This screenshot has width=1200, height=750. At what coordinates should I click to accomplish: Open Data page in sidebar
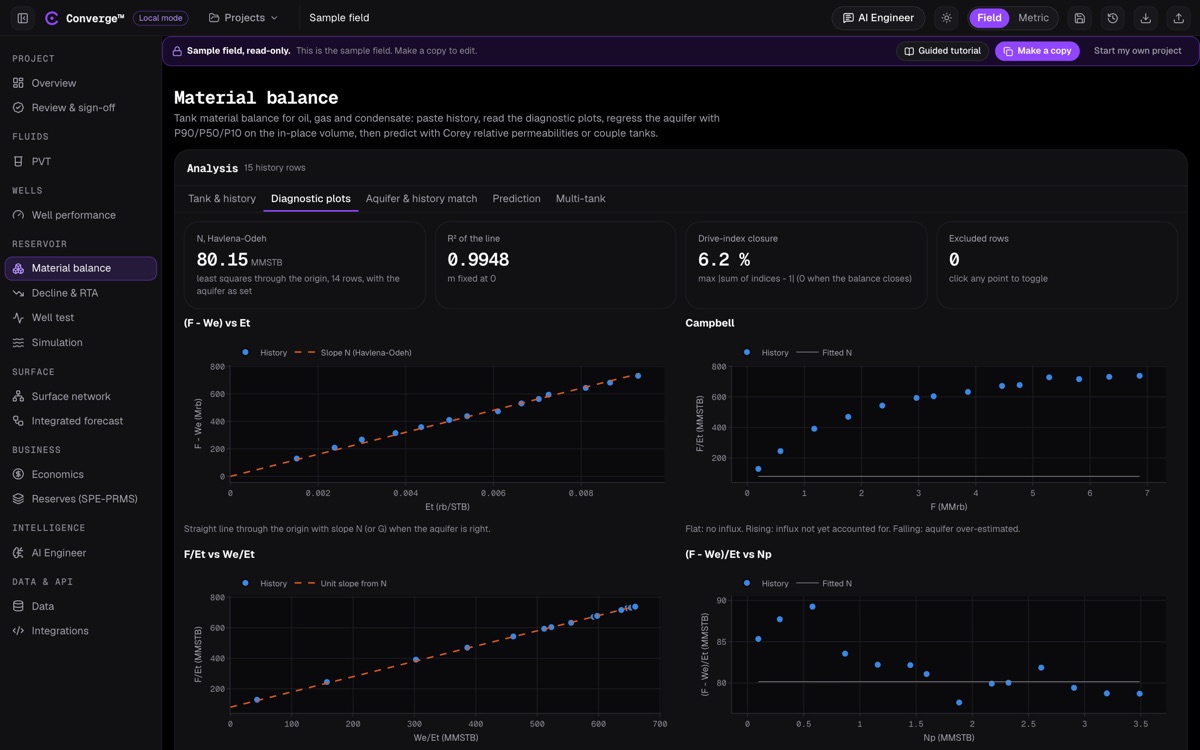click(81, 606)
